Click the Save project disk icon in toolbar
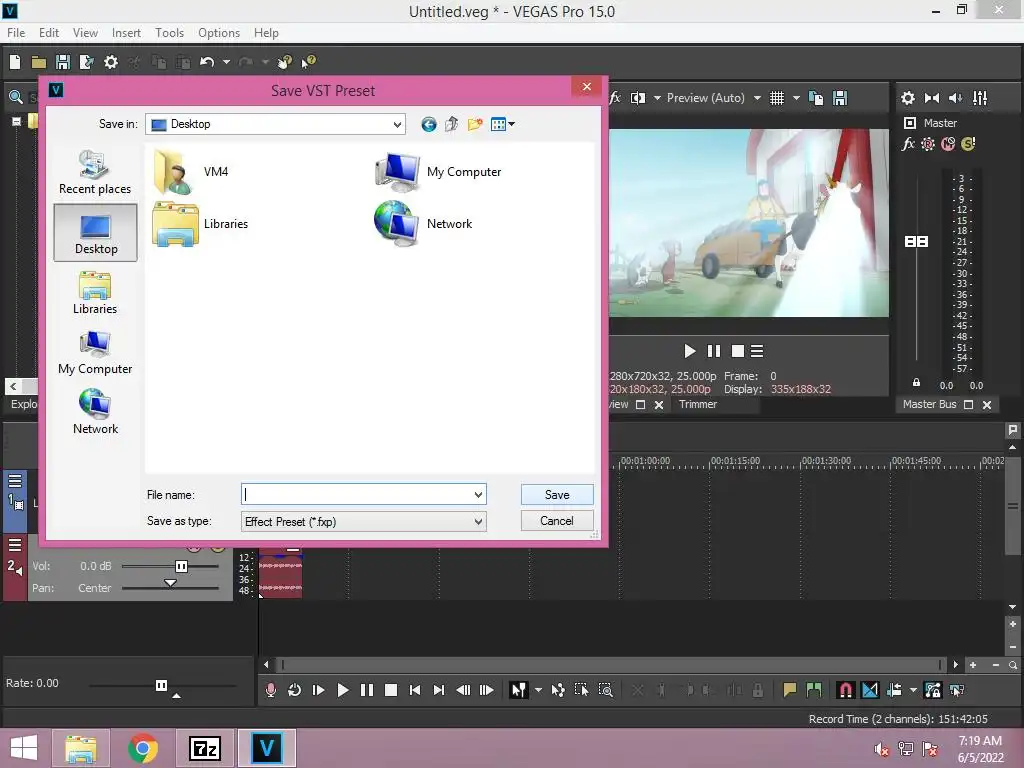The width and height of the screenshot is (1024, 768). 63,62
